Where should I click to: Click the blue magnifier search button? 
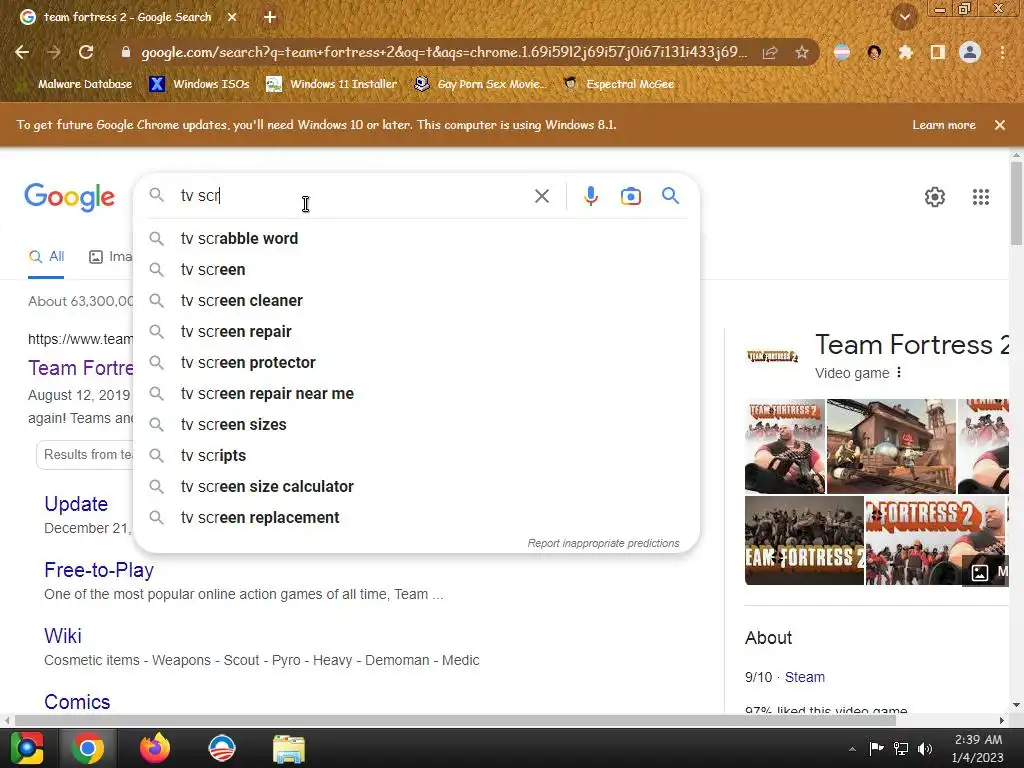[671, 196]
